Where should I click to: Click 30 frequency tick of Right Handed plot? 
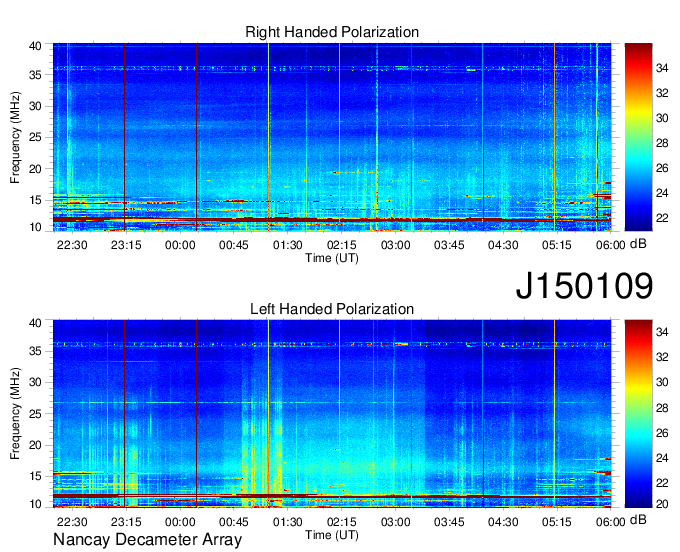(x=35, y=106)
